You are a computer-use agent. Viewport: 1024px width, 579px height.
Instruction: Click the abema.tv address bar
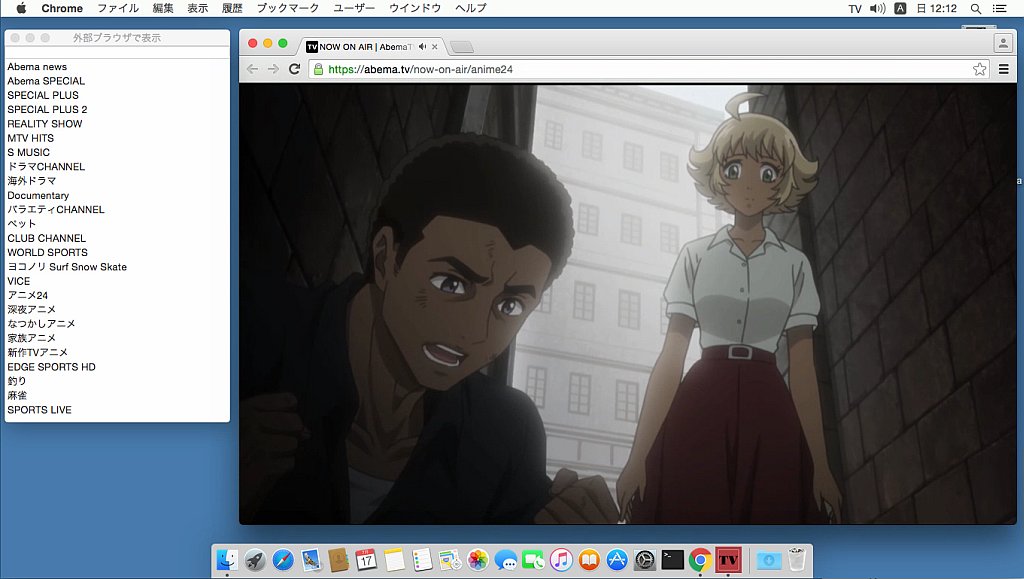(647, 69)
